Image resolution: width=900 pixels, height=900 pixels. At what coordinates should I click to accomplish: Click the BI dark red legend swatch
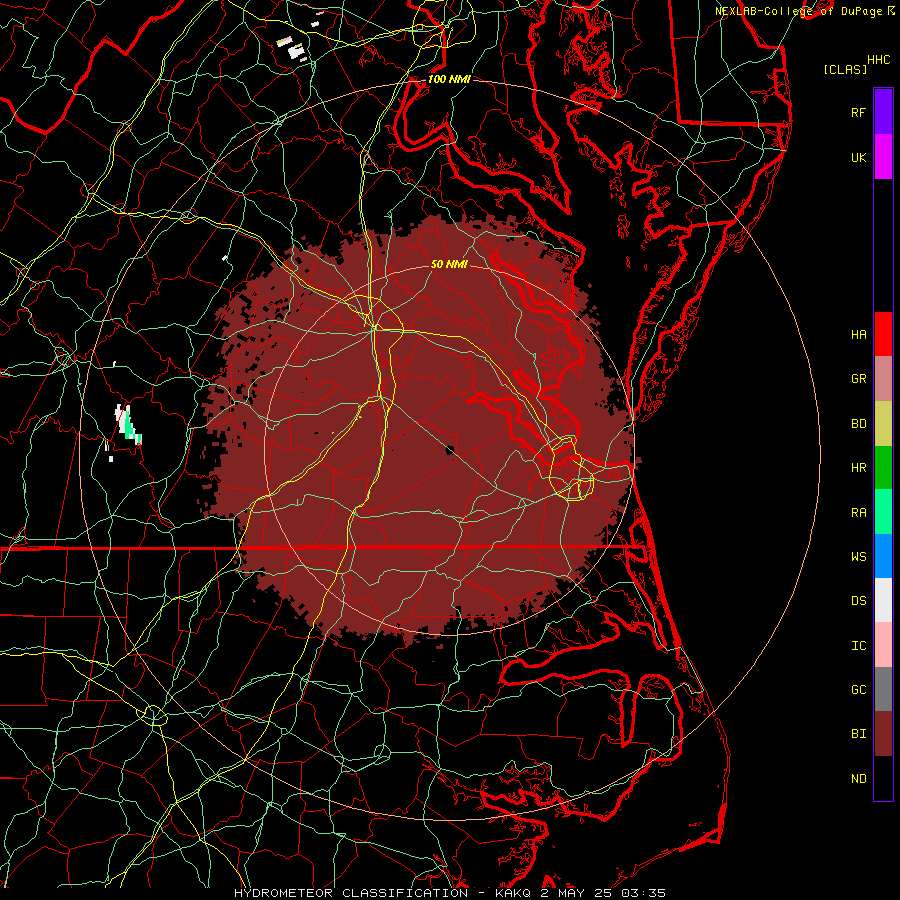[x=883, y=734]
